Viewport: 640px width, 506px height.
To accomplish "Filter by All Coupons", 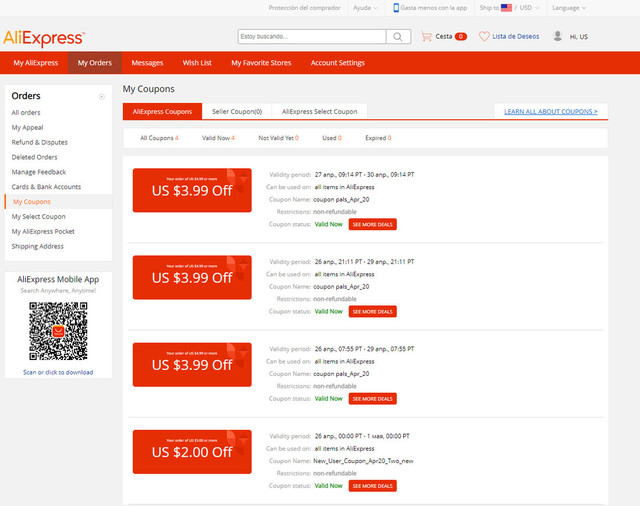I will [159, 138].
